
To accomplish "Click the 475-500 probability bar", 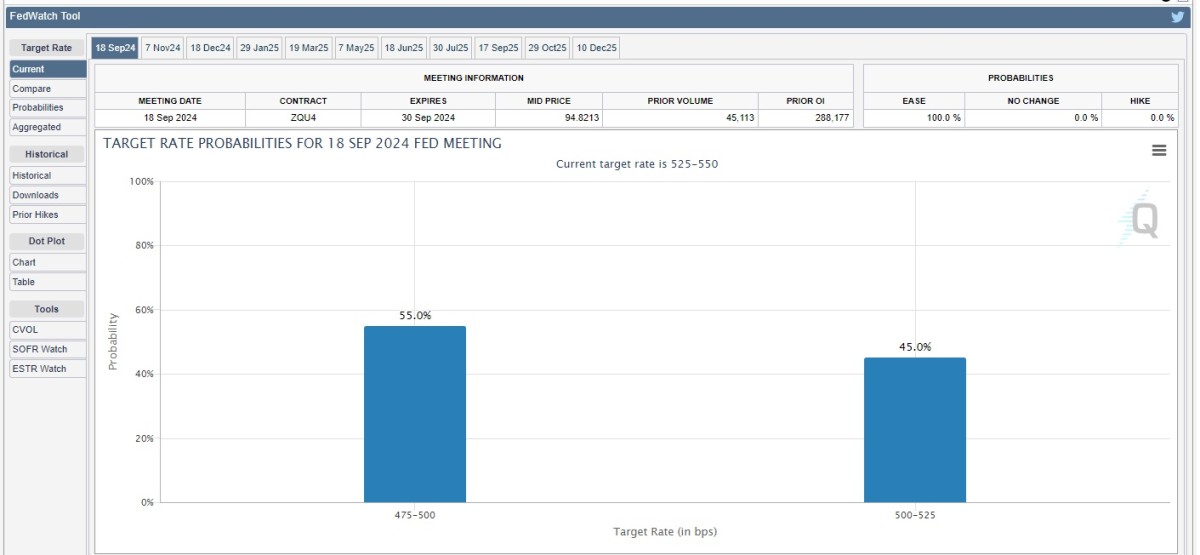I will pos(414,414).
